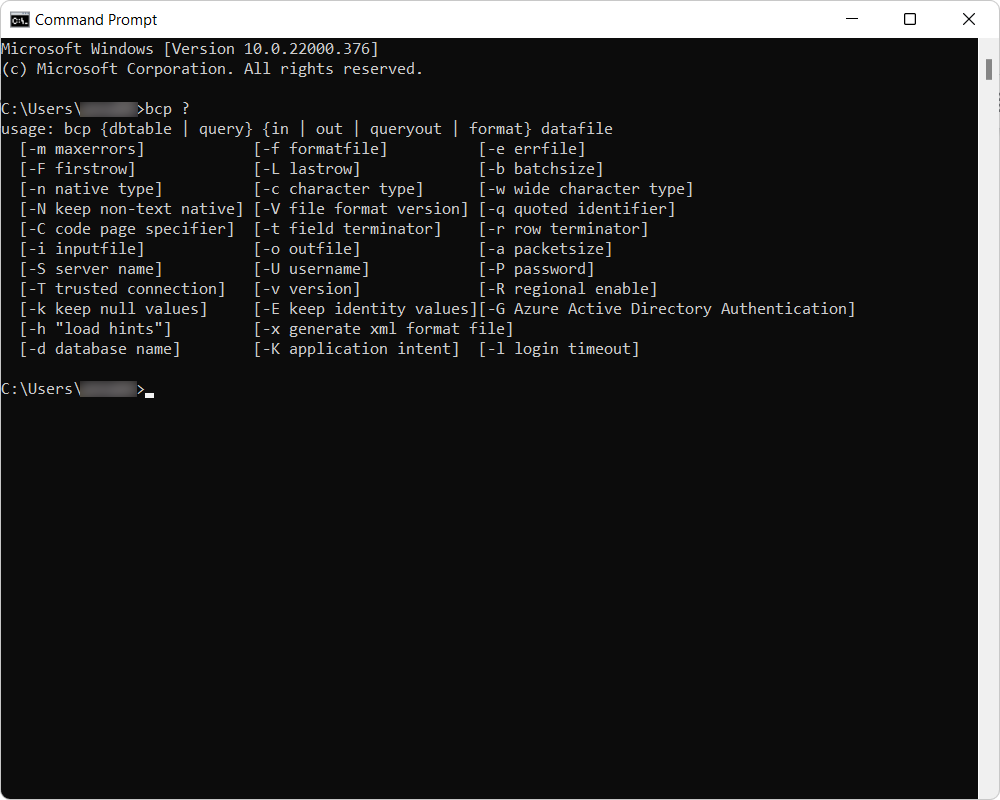Click the [-f formatfile] option text
Image resolution: width=1000 pixels, height=800 pixels.
320,148
